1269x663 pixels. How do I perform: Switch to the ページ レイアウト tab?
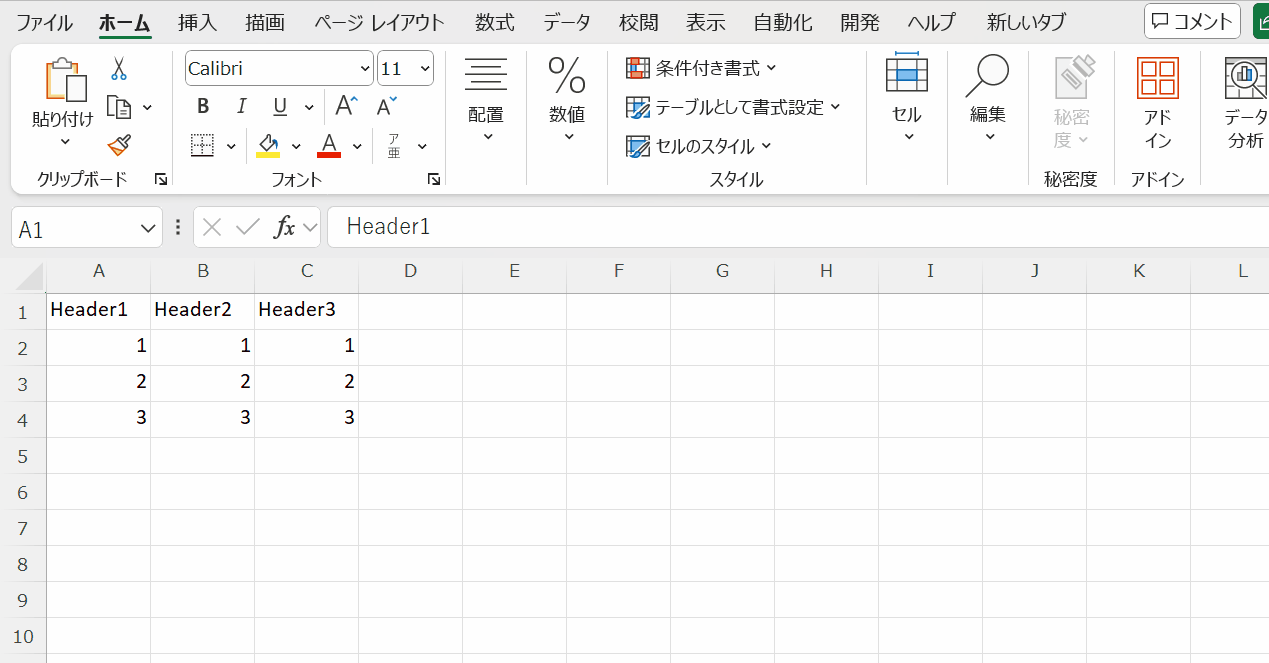pyautogui.click(x=379, y=22)
